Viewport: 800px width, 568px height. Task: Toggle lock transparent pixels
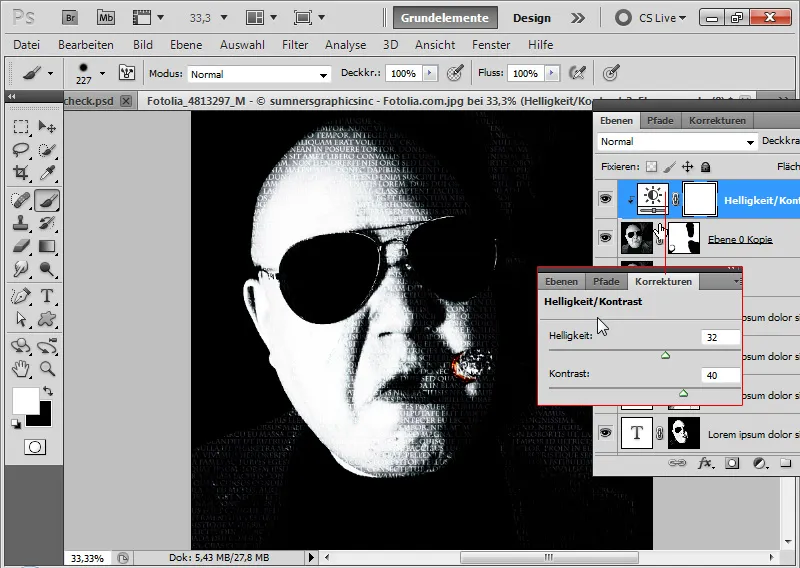coord(652,167)
